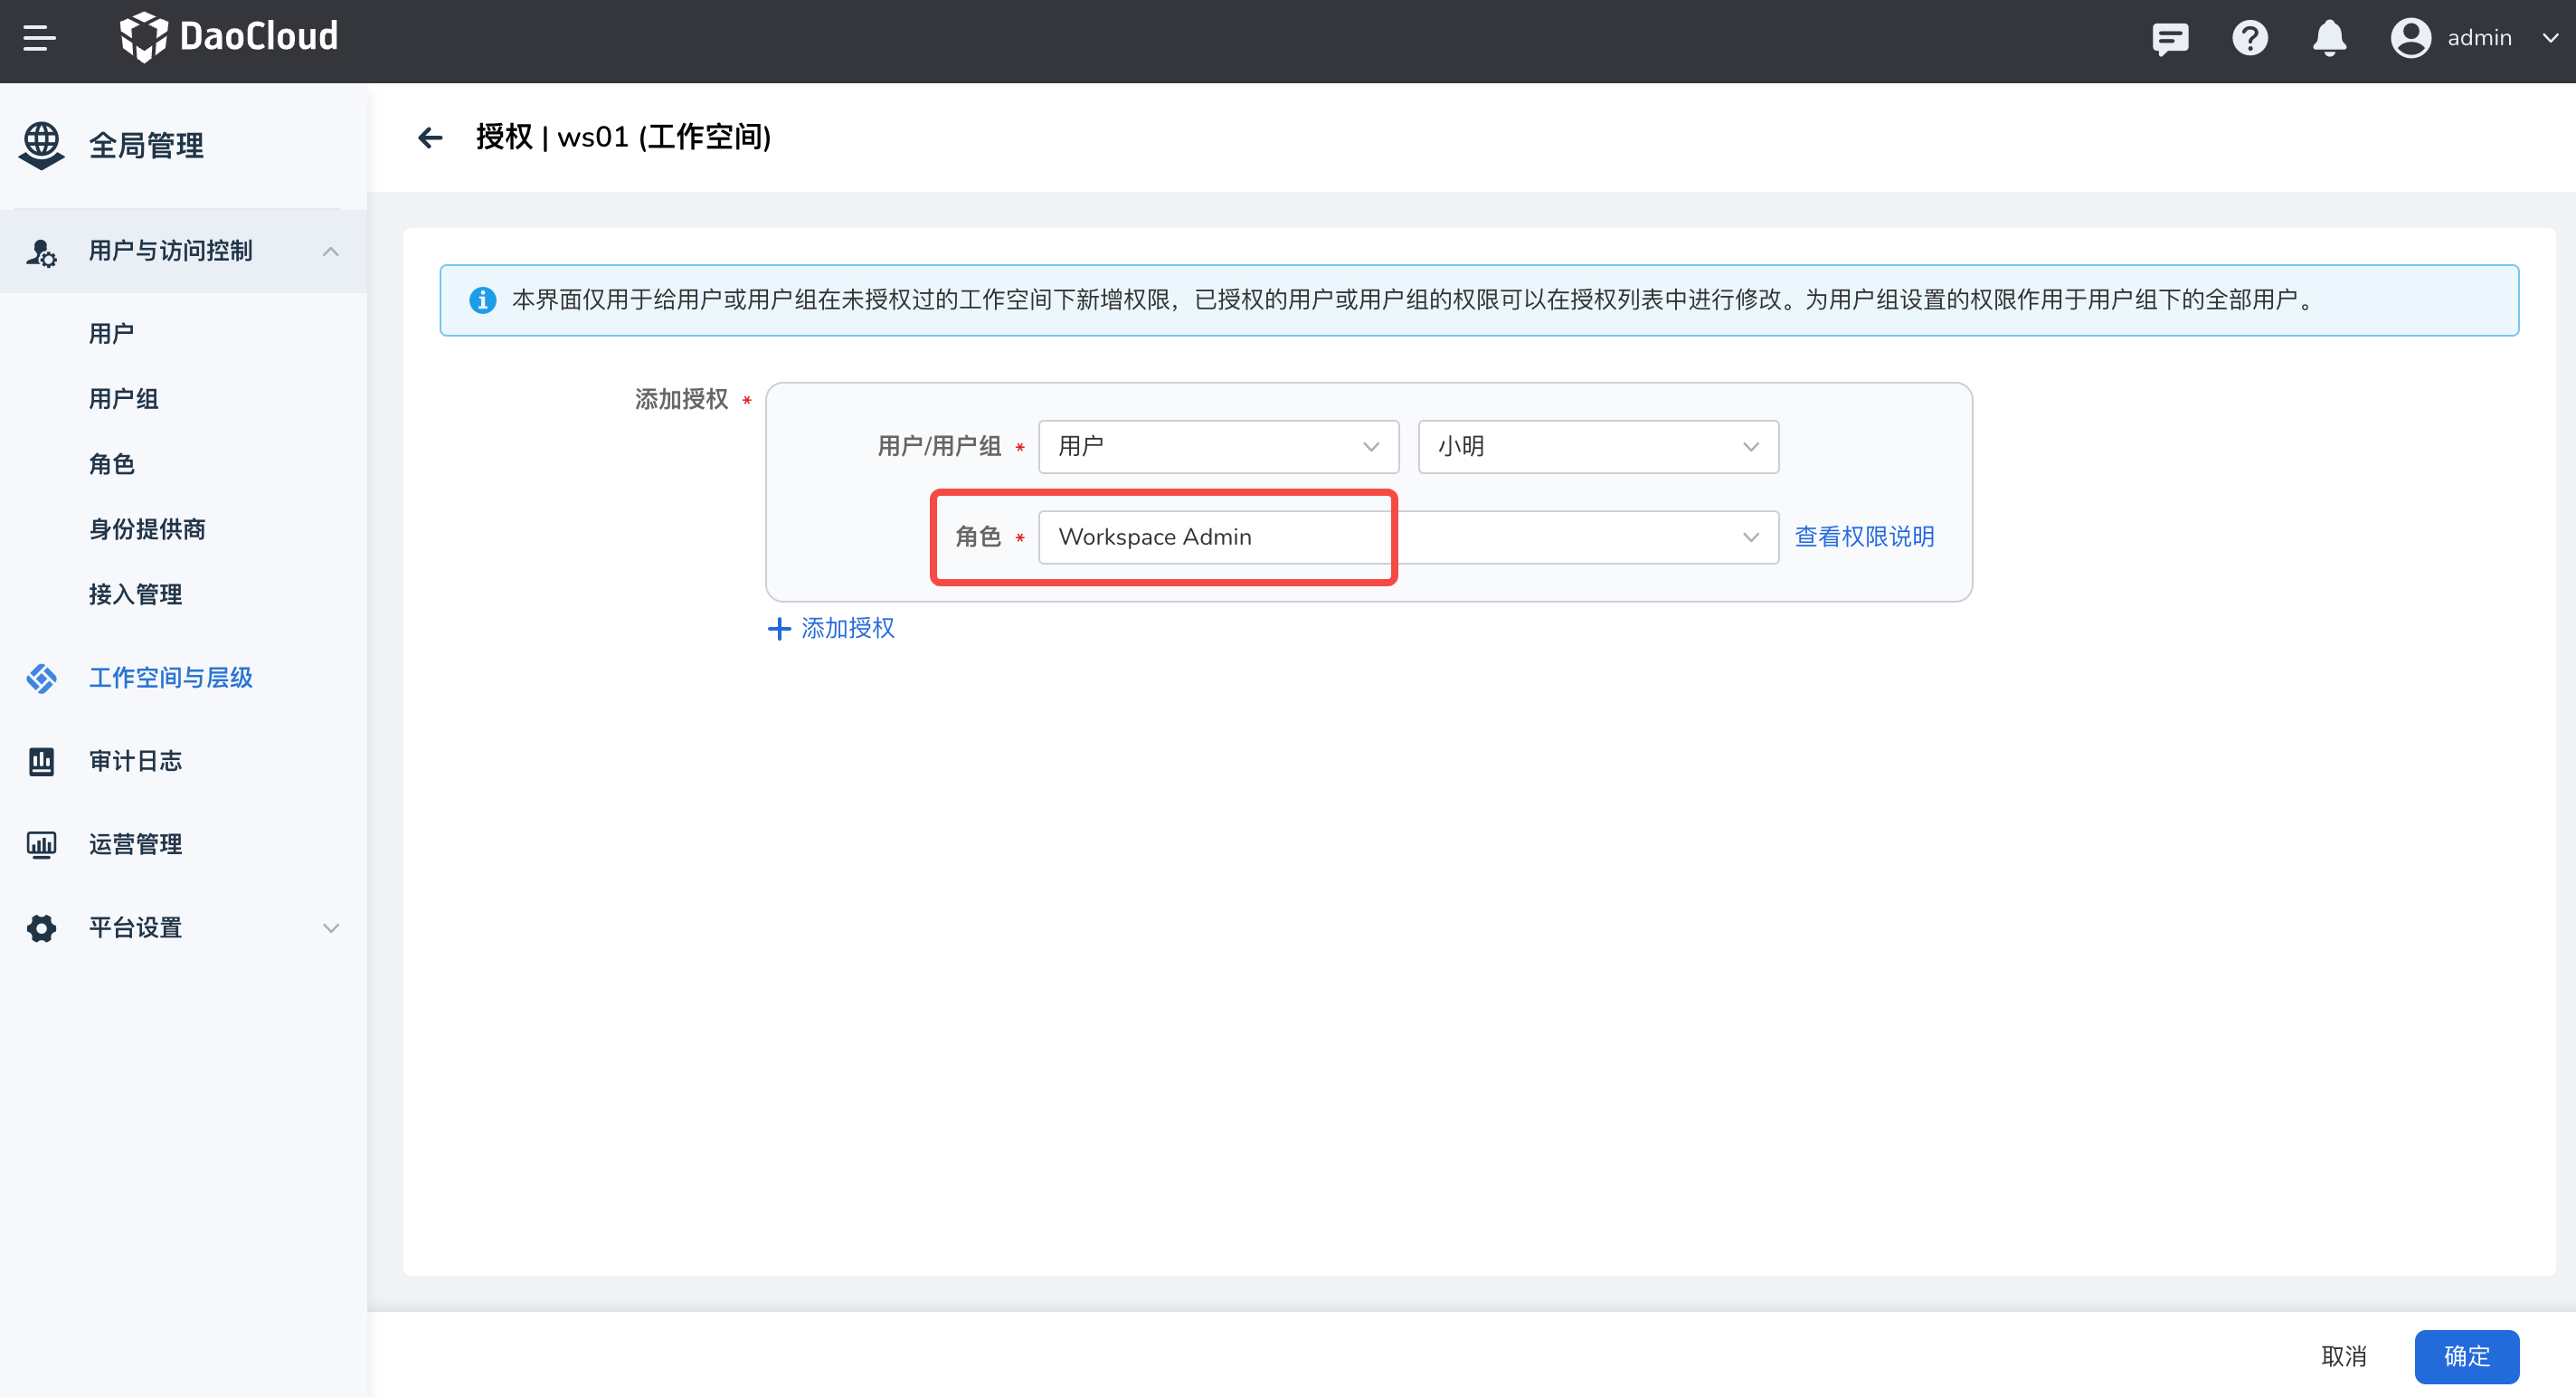This screenshot has width=2576, height=1397.
Task: Open the role assignment second dropdown
Action: (x=1750, y=537)
